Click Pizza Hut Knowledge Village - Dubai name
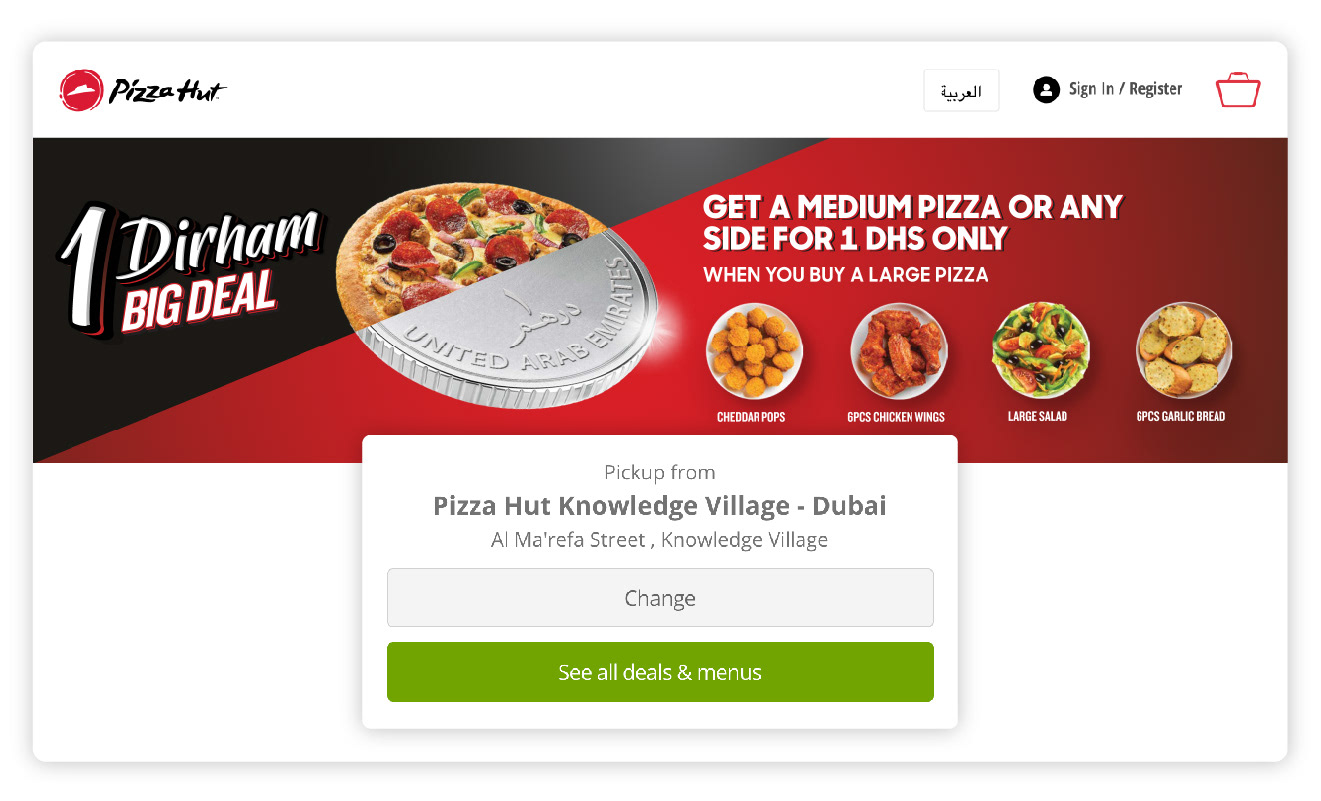The image size is (1321, 801). (660, 505)
